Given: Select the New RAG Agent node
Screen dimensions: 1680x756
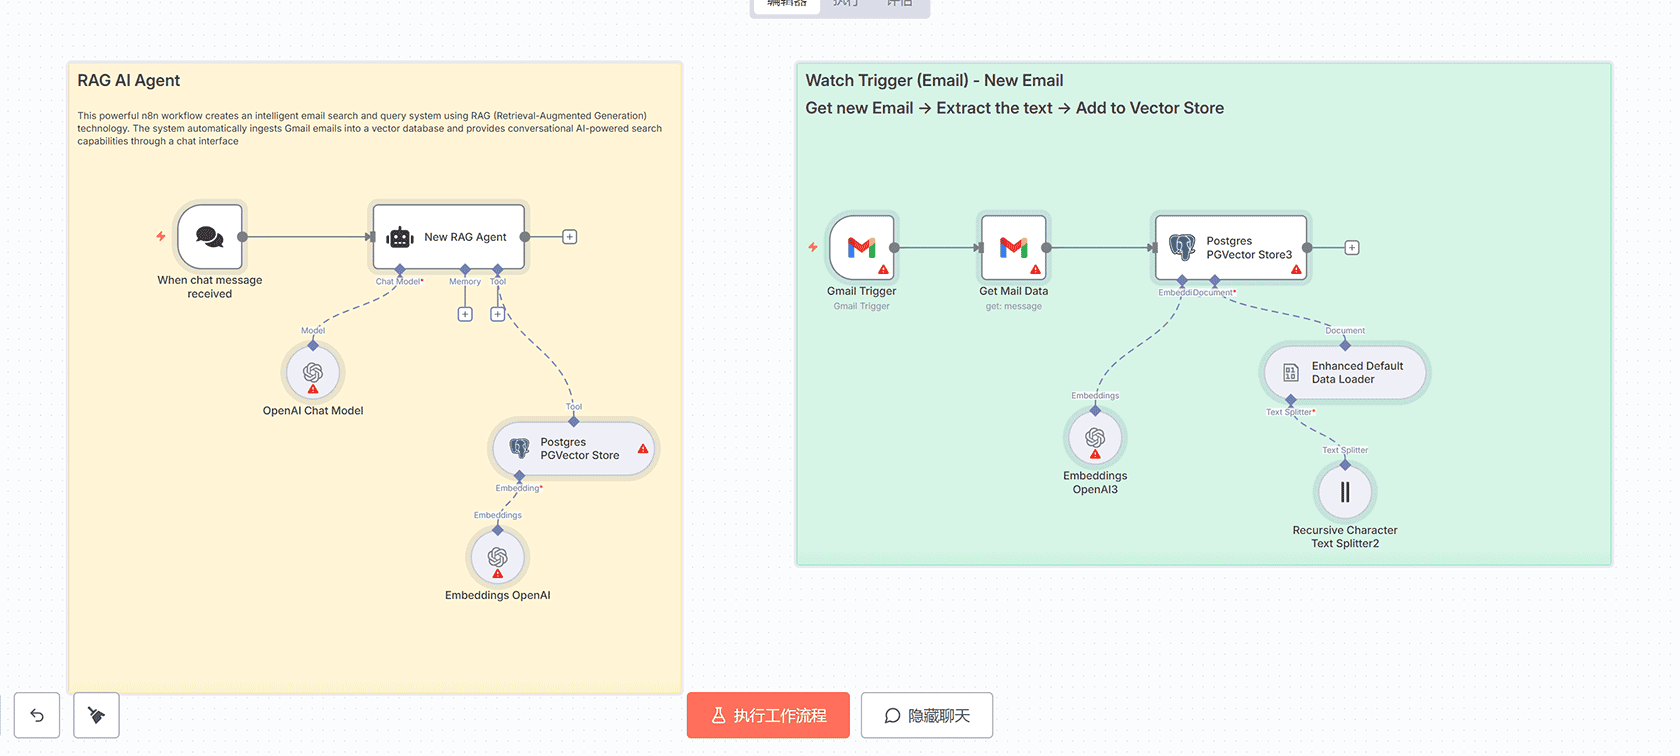Looking at the screenshot, I should click(x=448, y=237).
